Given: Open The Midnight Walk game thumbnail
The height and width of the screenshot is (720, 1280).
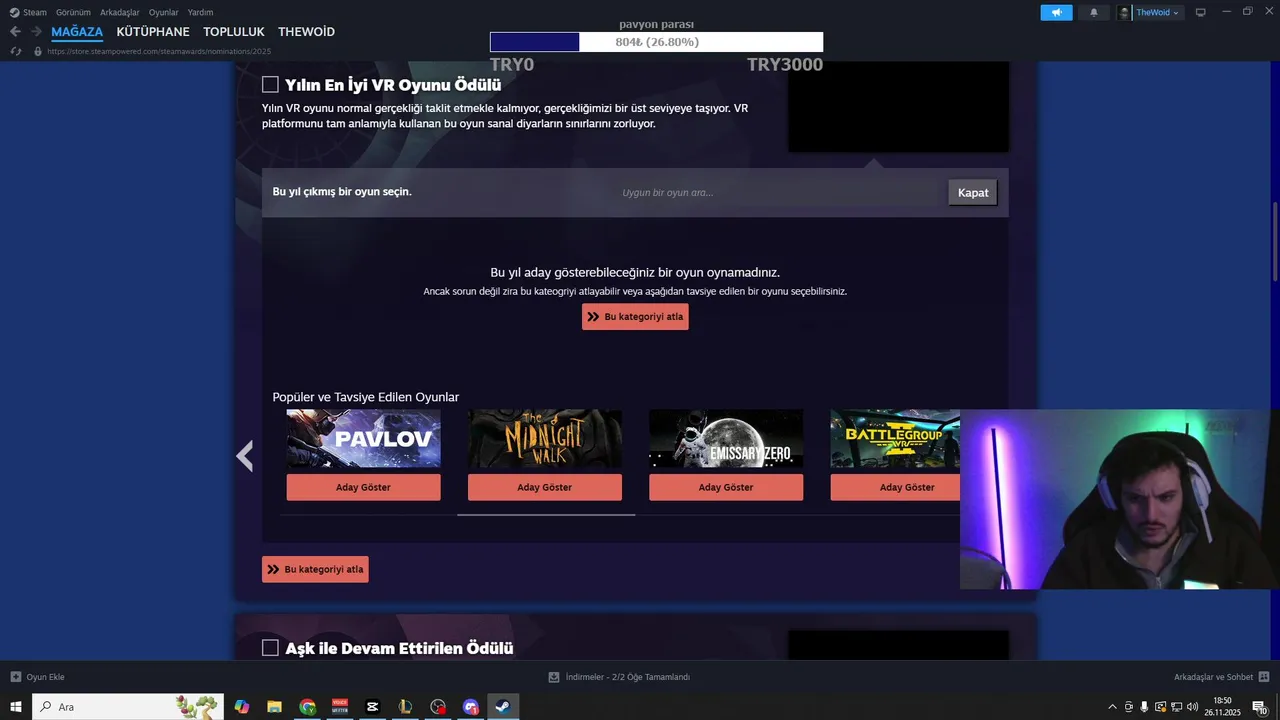Looking at the screenshot, I should pos(544,438).
